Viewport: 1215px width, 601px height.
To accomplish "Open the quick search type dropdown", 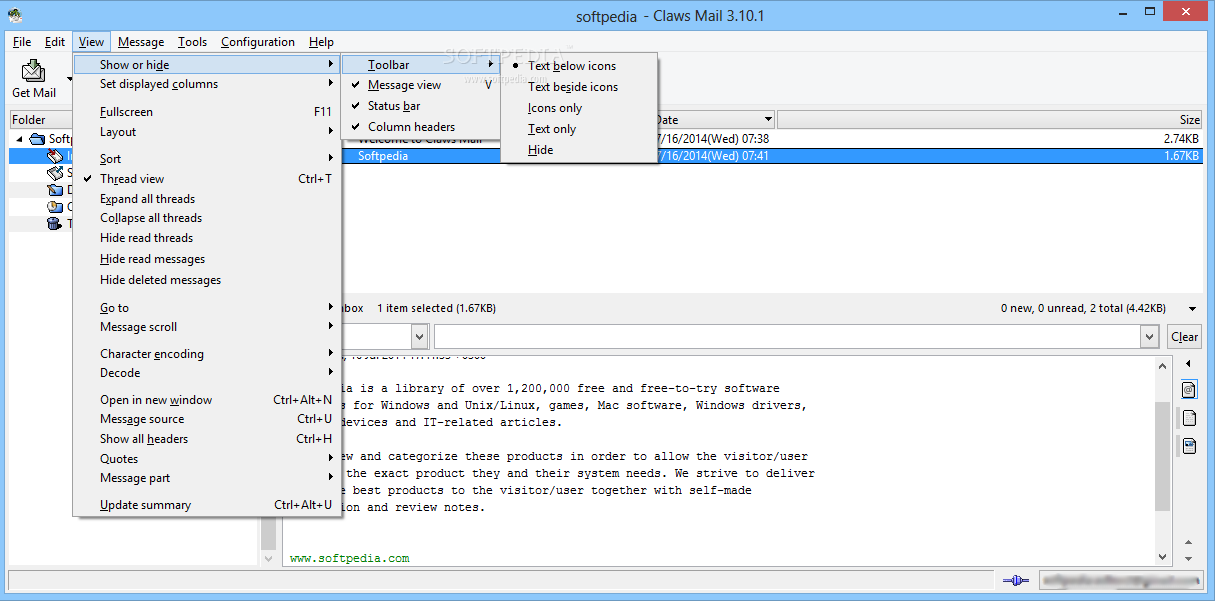I will [419, 337].
